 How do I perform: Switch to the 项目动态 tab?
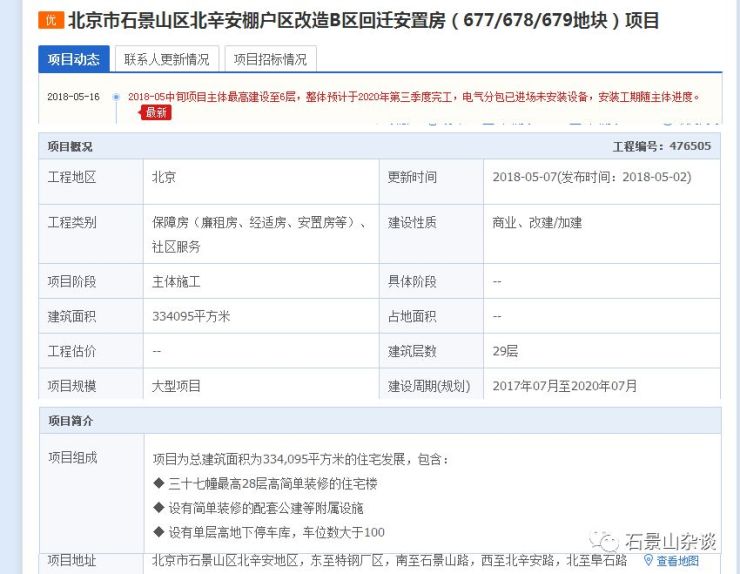[73, 59]
